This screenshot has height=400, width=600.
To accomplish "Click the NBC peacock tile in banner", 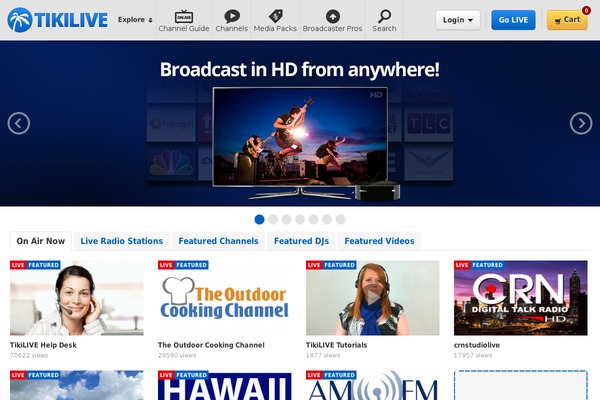I will click(171, 163).
